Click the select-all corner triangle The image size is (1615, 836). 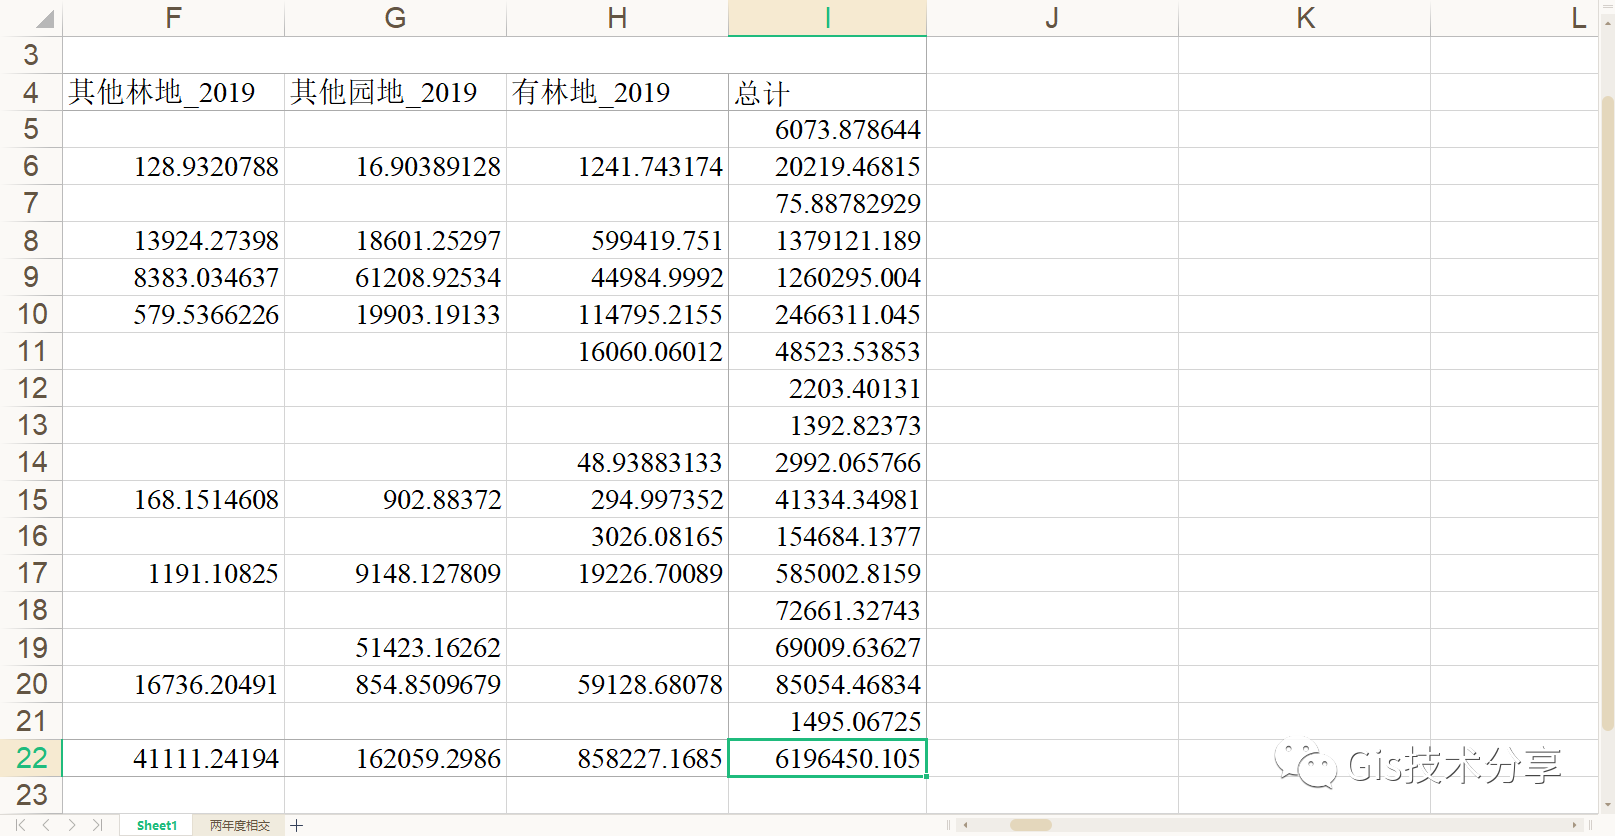click(x=44, y=19)
